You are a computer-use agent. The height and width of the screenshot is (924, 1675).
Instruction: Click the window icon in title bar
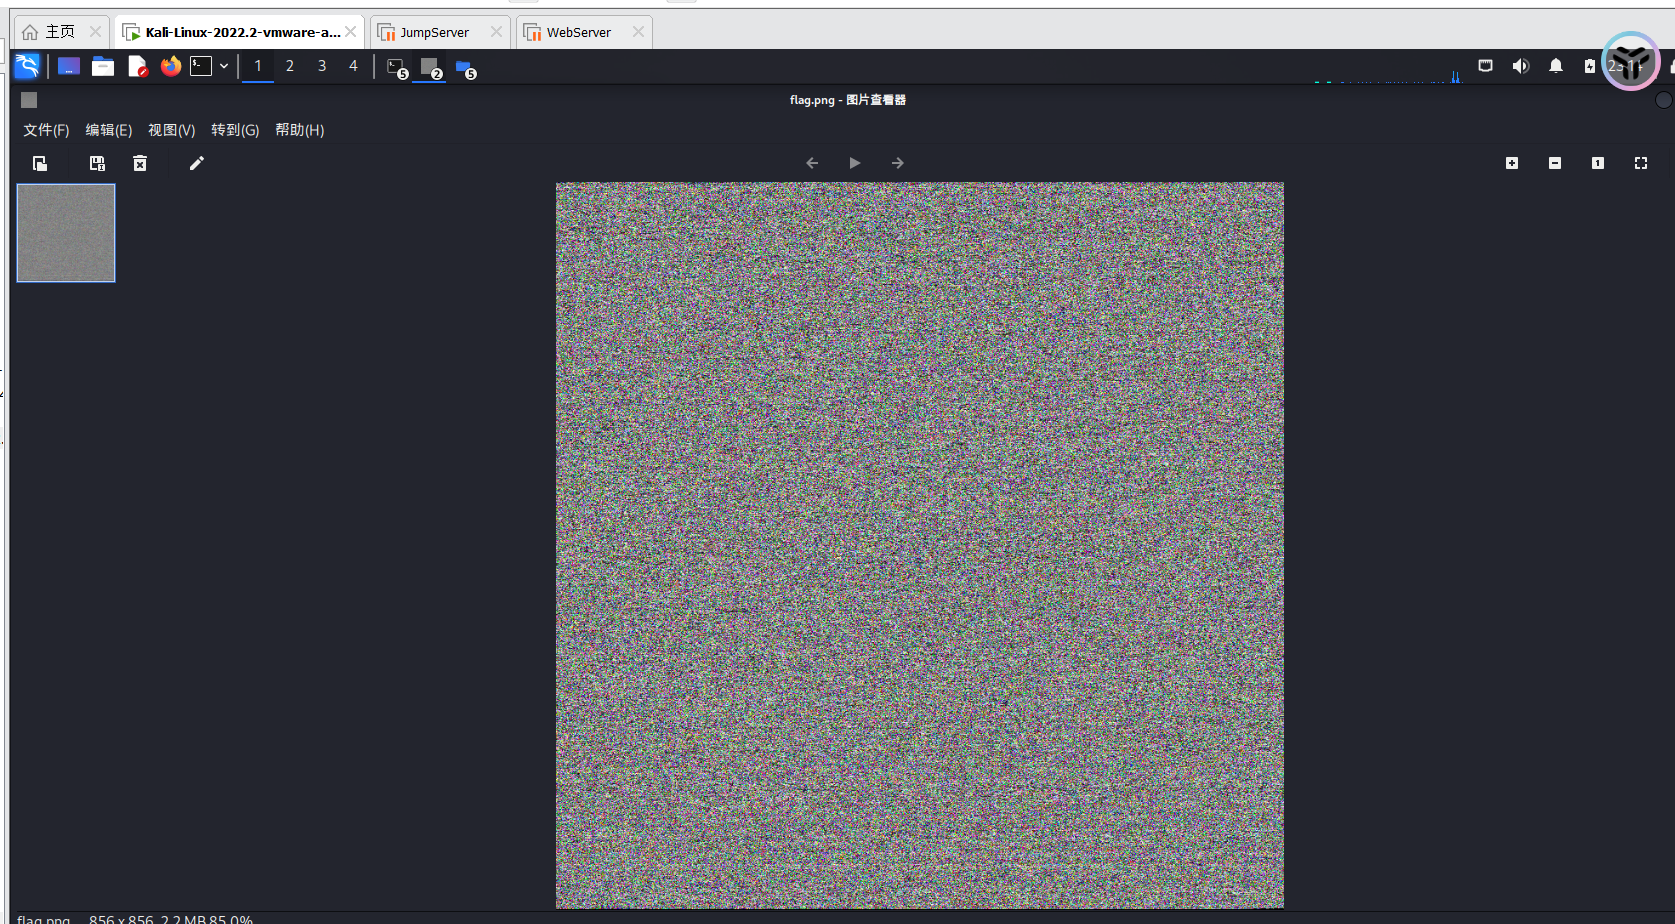coord(29,100)
